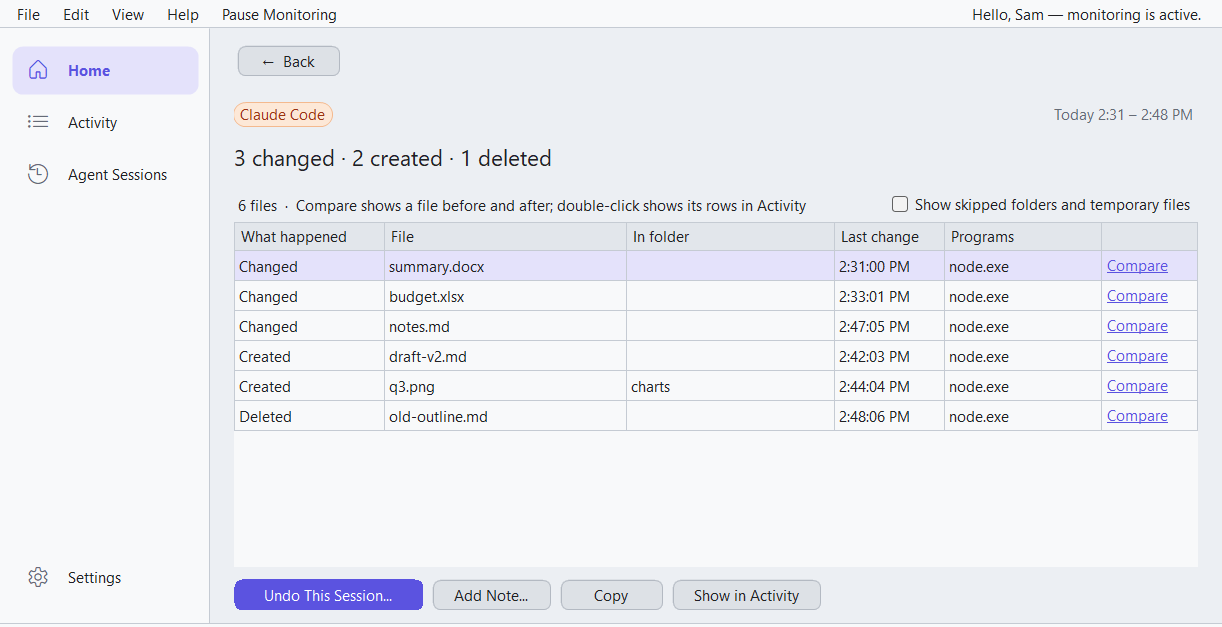Viewport: 1222px width, 627px height.
Task: Select the notes.md file cell
Action: click(x=505, y=327)
